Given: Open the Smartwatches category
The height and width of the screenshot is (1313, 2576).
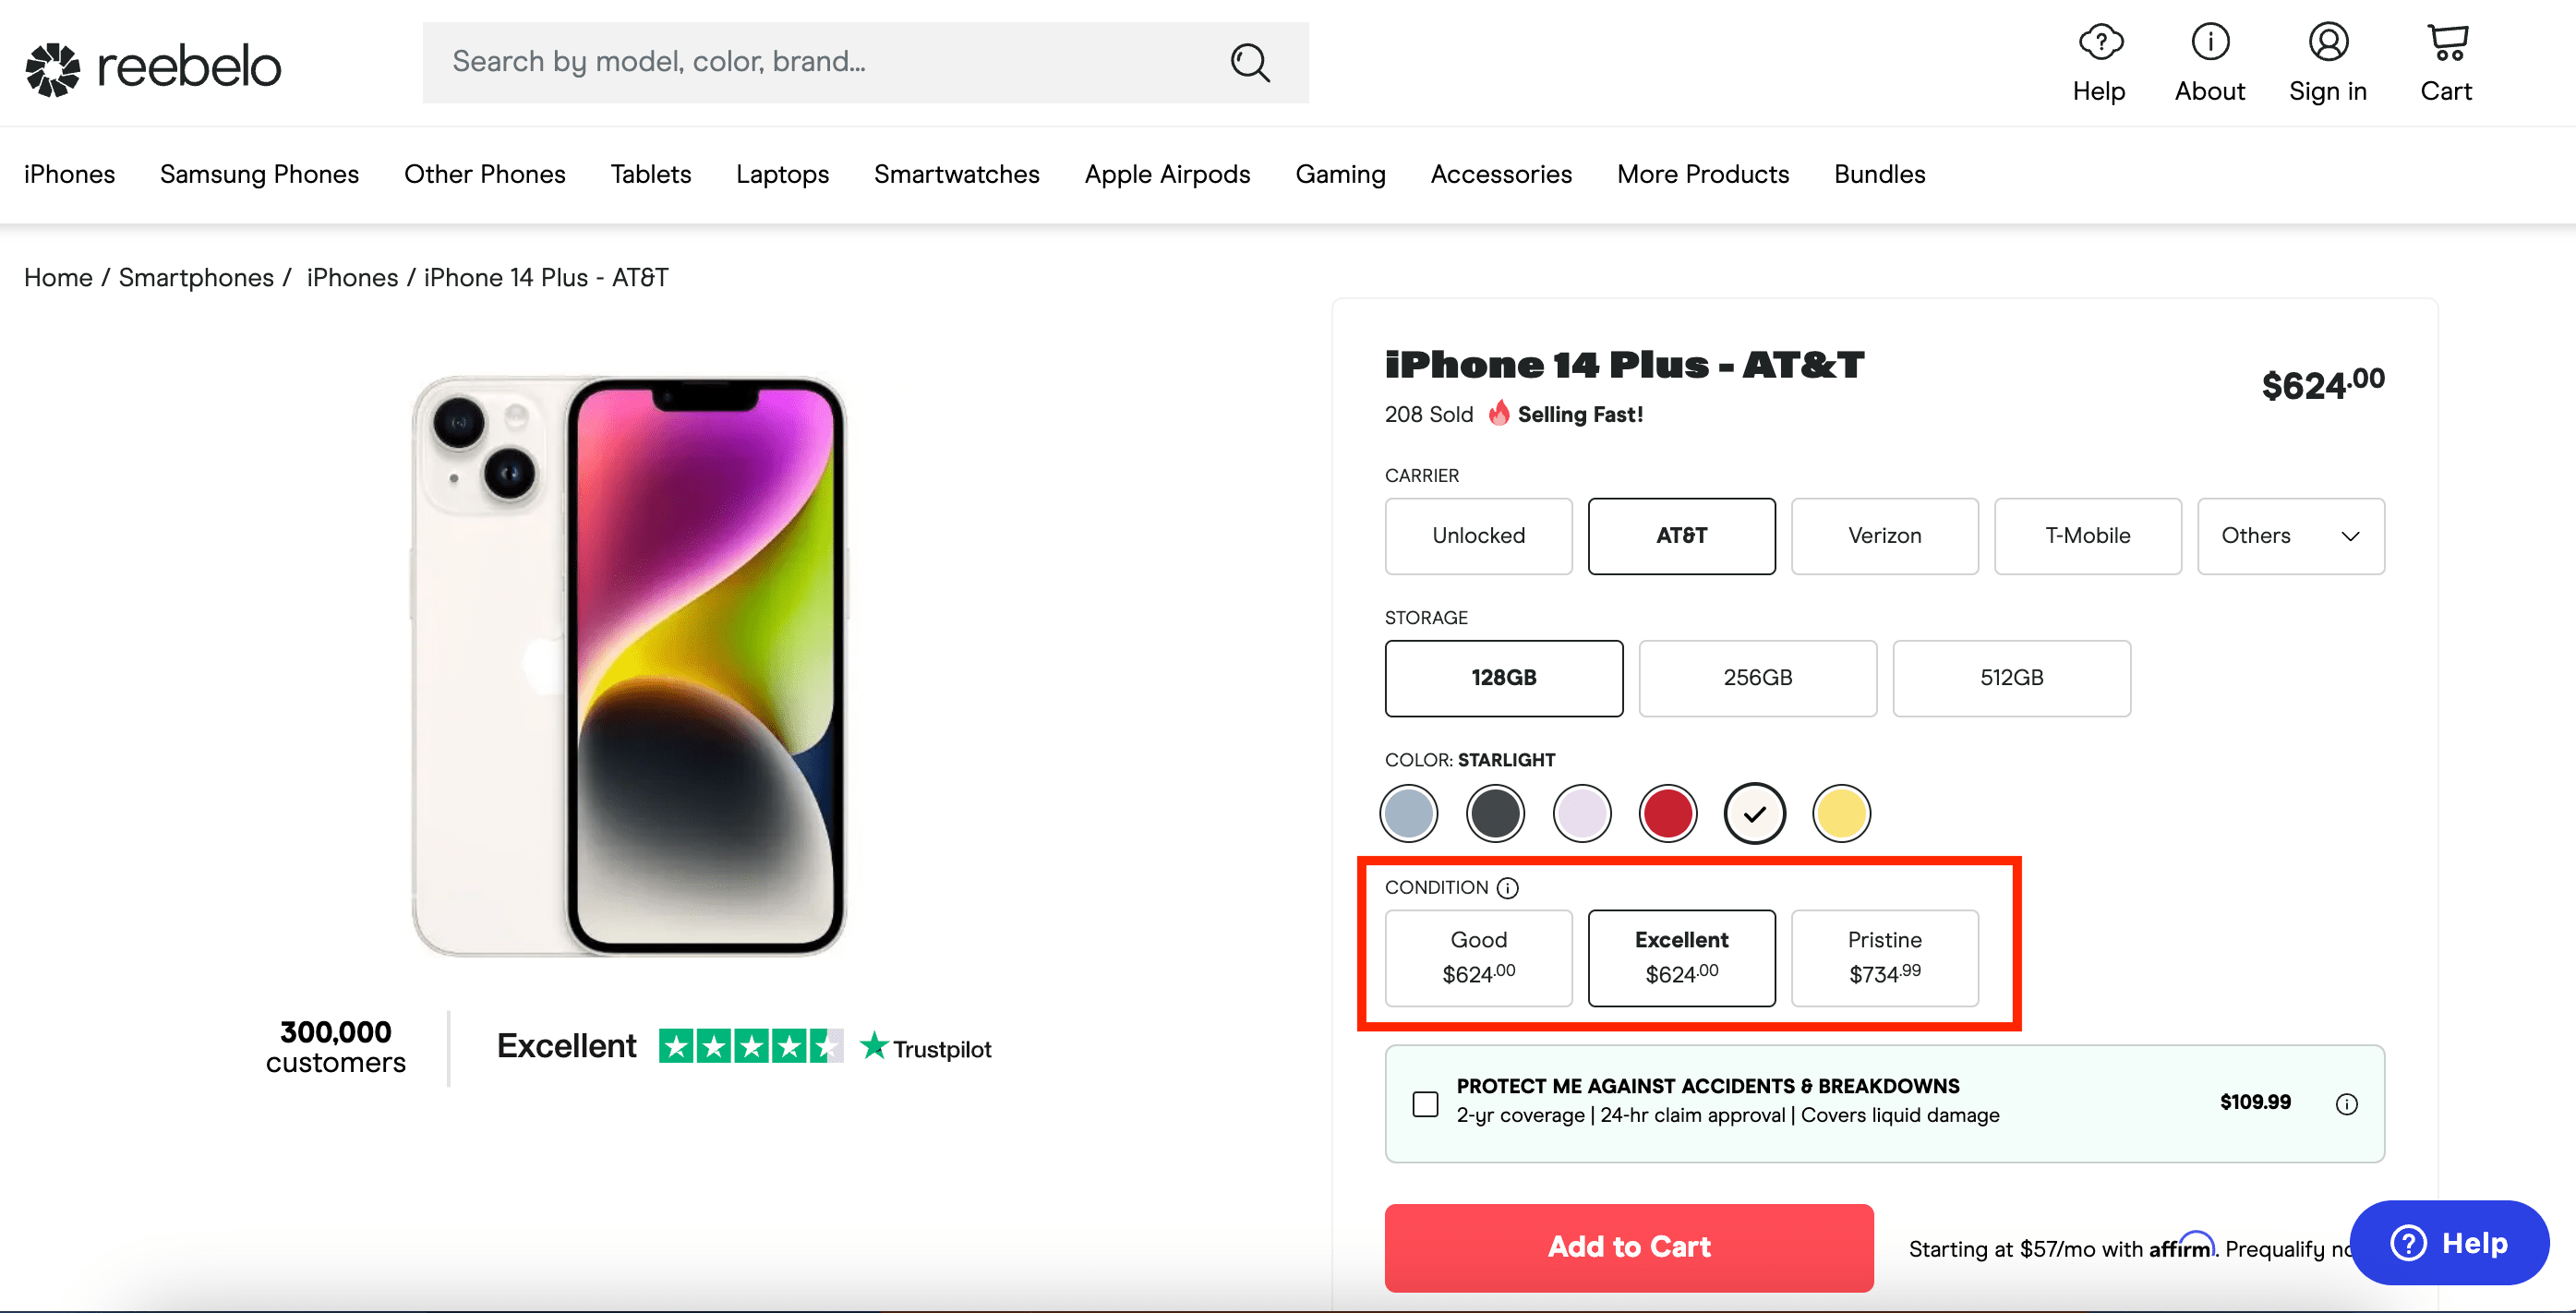Looking at the screenshot, I should pyautogui.click(x=956, y=174).
